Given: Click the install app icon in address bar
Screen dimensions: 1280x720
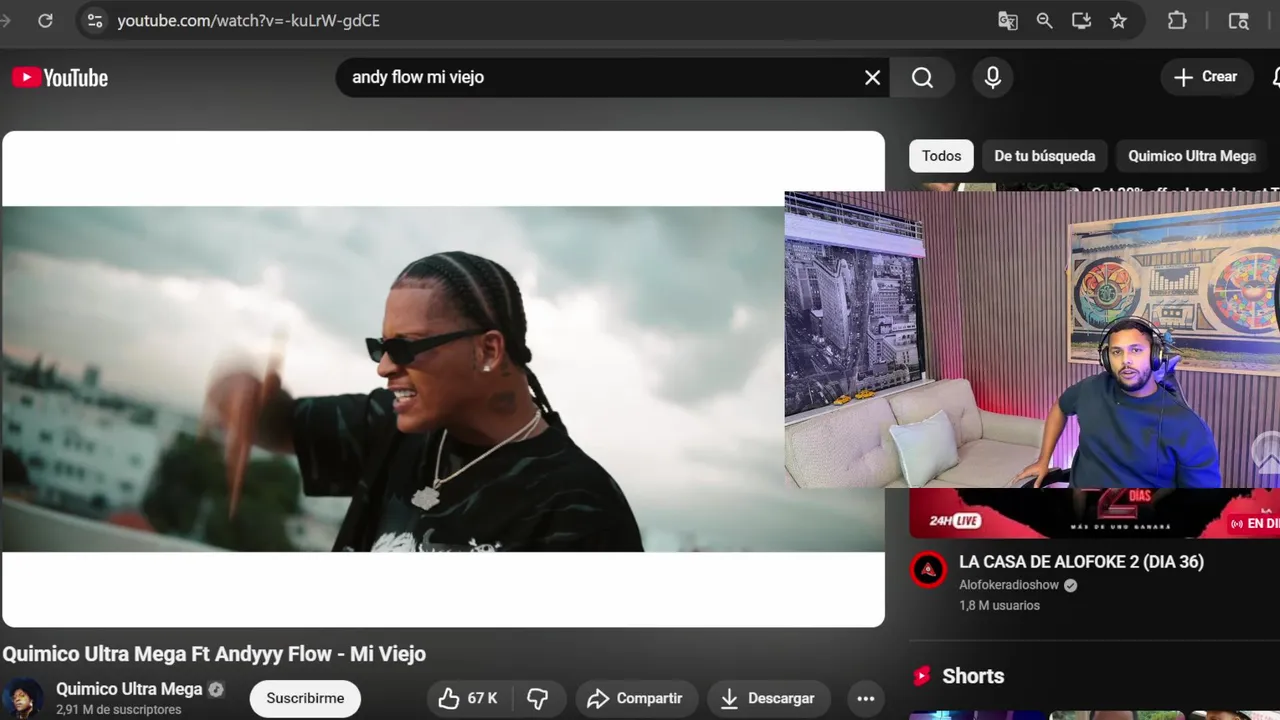Looking at the screenshot, I should (1081, 20).
